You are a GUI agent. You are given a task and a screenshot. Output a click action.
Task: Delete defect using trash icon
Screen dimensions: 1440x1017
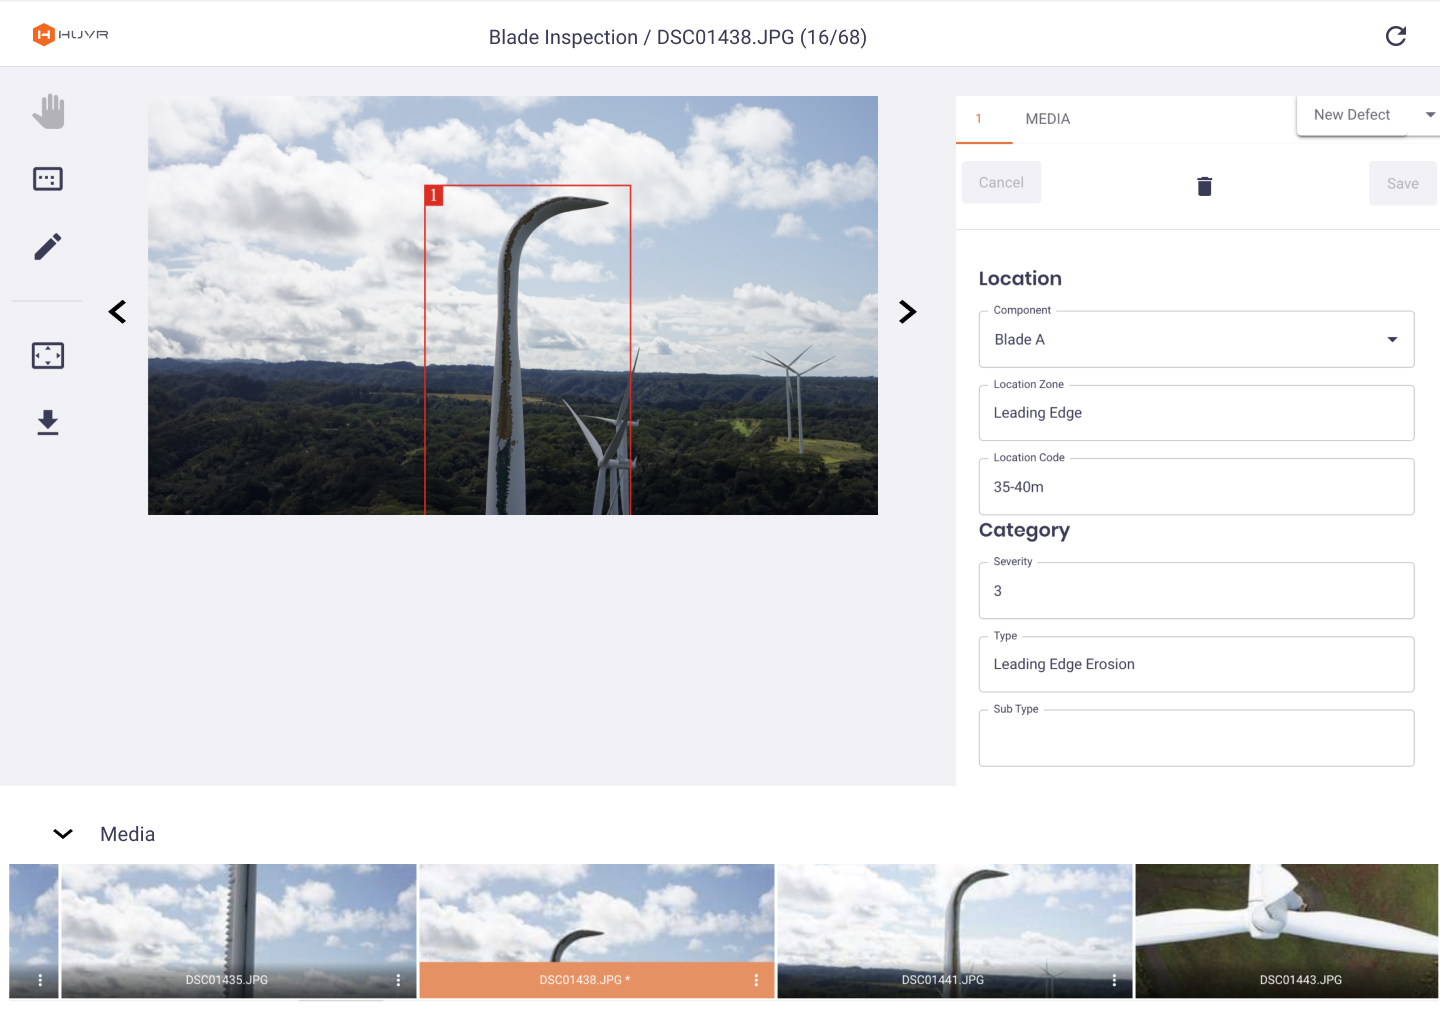tap(1205, 186)
